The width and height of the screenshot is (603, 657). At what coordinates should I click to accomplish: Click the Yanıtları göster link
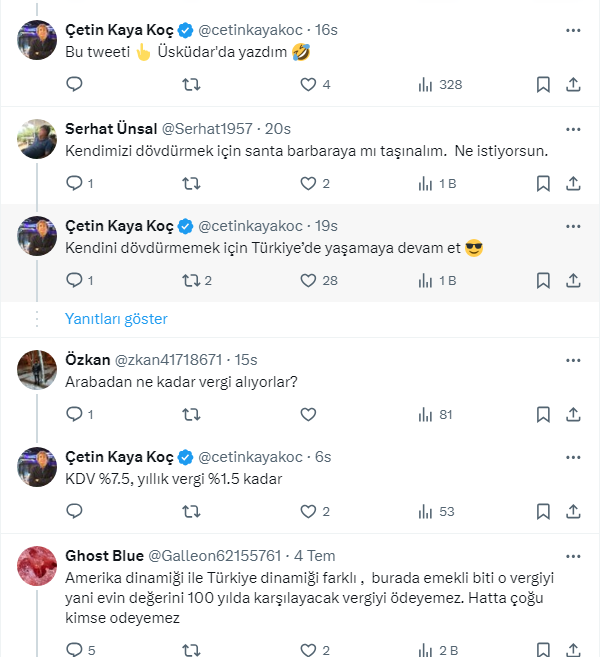[x=116, y=319]
